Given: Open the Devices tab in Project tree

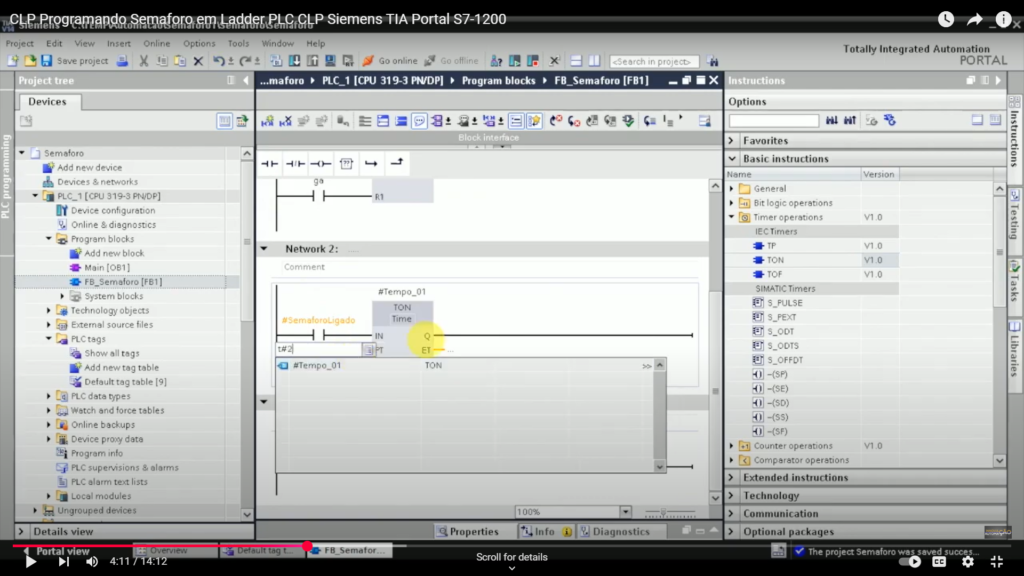Looking at the screenshot, I should tap(47, 102).
